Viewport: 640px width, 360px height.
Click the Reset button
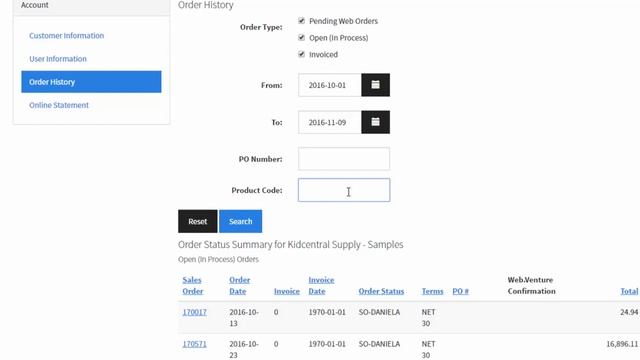pyautogui.click(x=198, y=221)
